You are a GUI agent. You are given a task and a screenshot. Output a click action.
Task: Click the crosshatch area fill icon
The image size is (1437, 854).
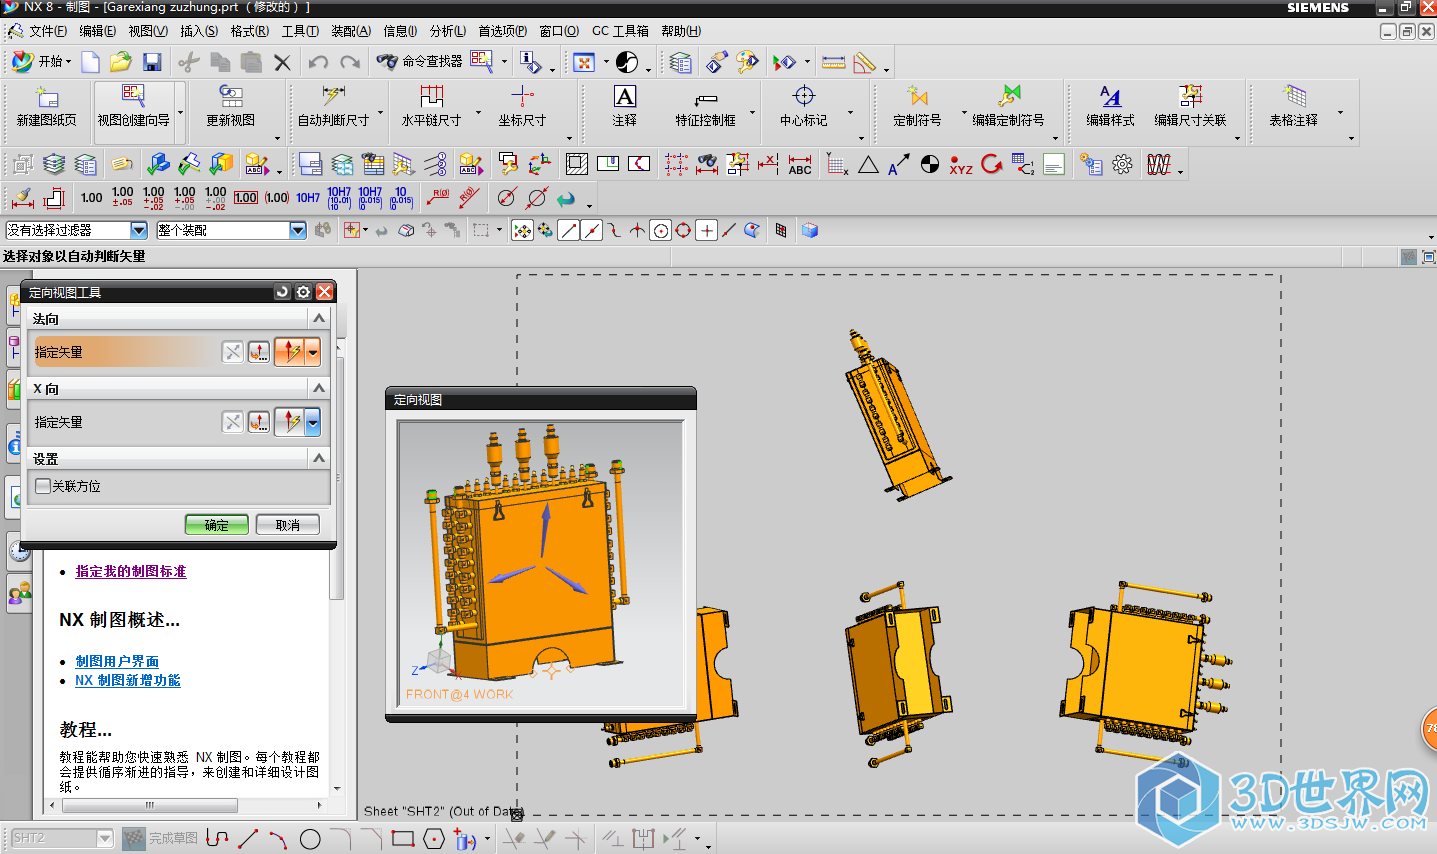[x=576, y=164]
